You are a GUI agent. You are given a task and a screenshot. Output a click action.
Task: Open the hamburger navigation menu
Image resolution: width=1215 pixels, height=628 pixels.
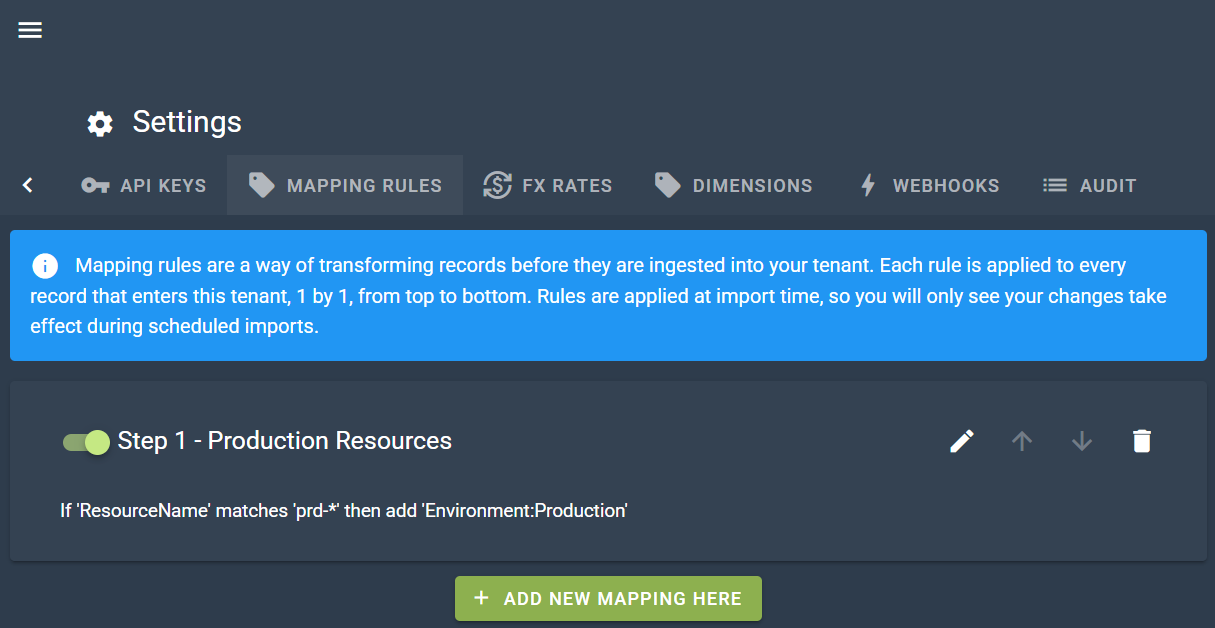click(30, 30)
